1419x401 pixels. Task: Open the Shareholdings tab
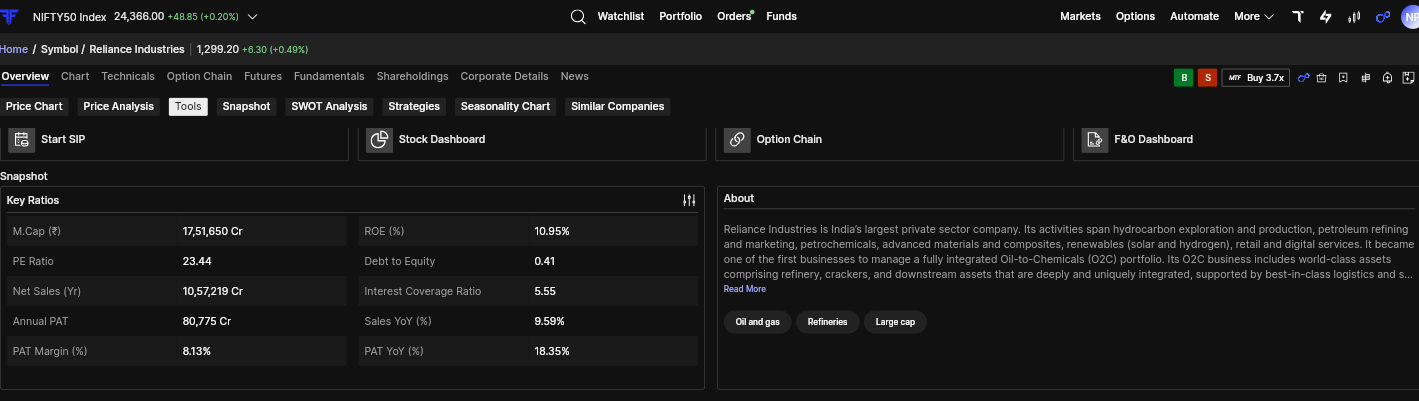click(x=412, y=76)
